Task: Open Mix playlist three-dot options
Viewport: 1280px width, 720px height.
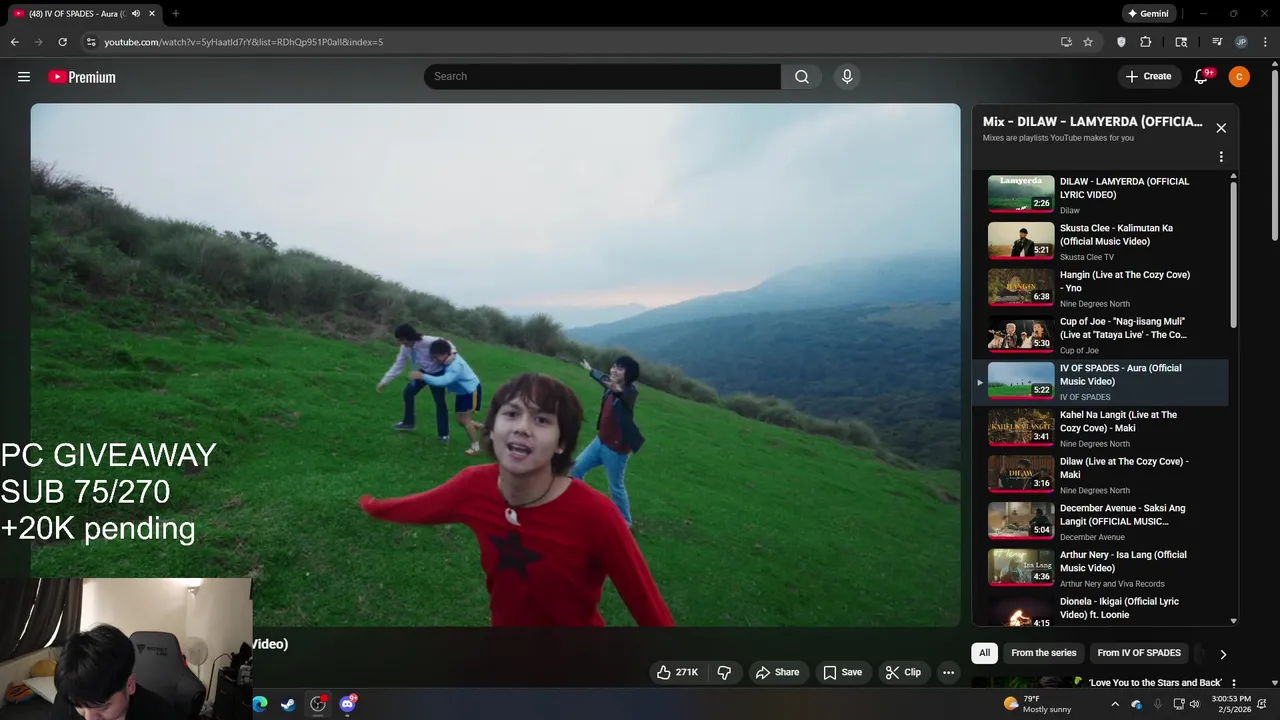Action: tap(1221, 157)
